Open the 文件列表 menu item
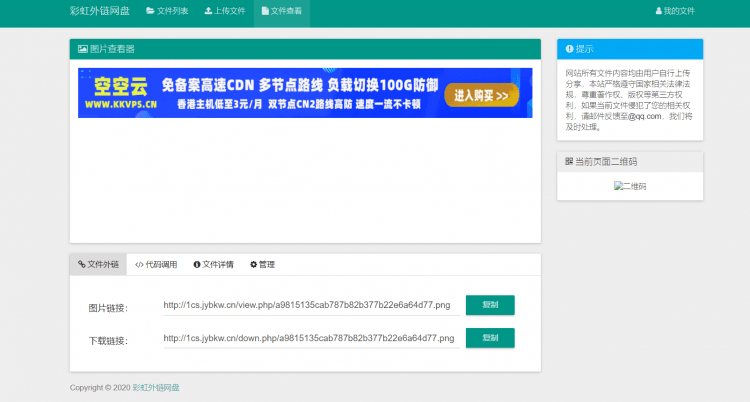750x402 pixels. click(x=167, y=11)
